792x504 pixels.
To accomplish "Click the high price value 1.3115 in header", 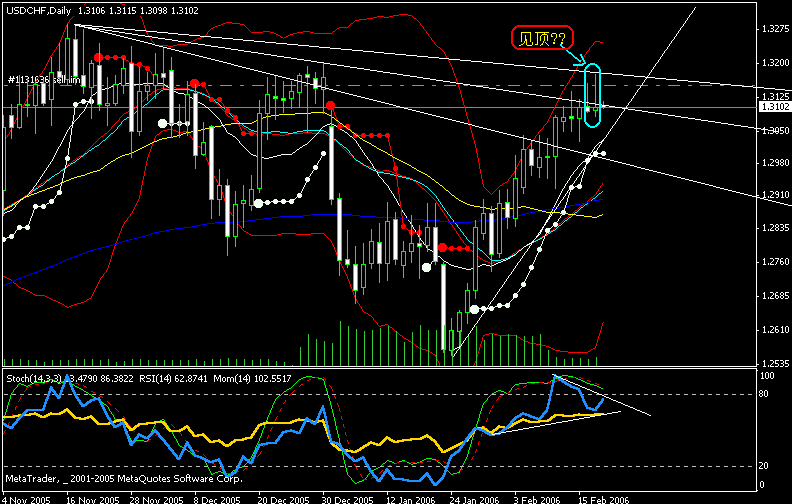I will 122,11.
